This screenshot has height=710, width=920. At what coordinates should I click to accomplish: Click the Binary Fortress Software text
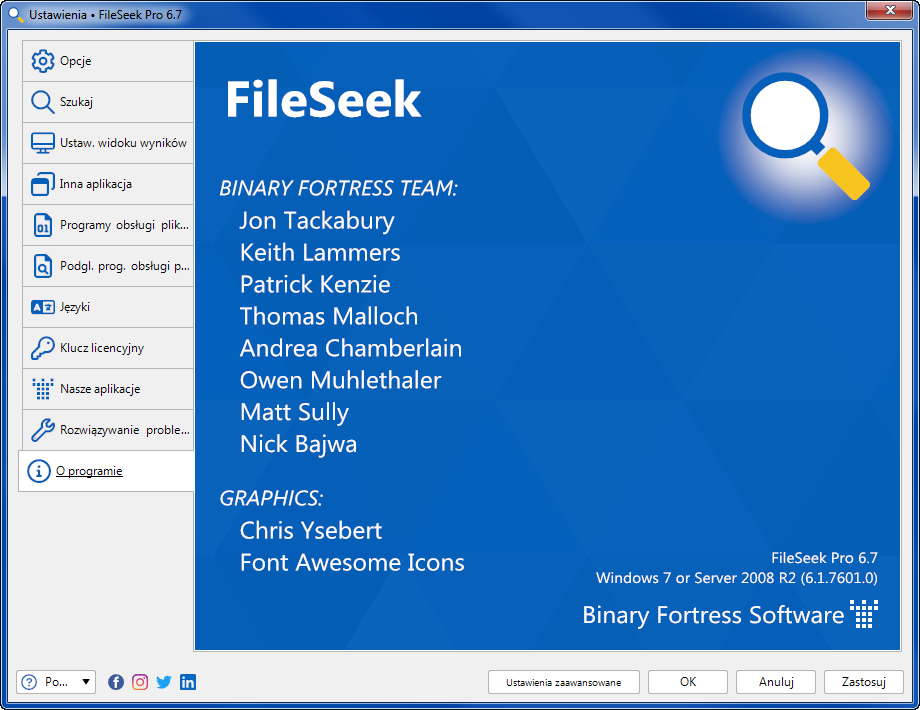click(x=713, y=615)
